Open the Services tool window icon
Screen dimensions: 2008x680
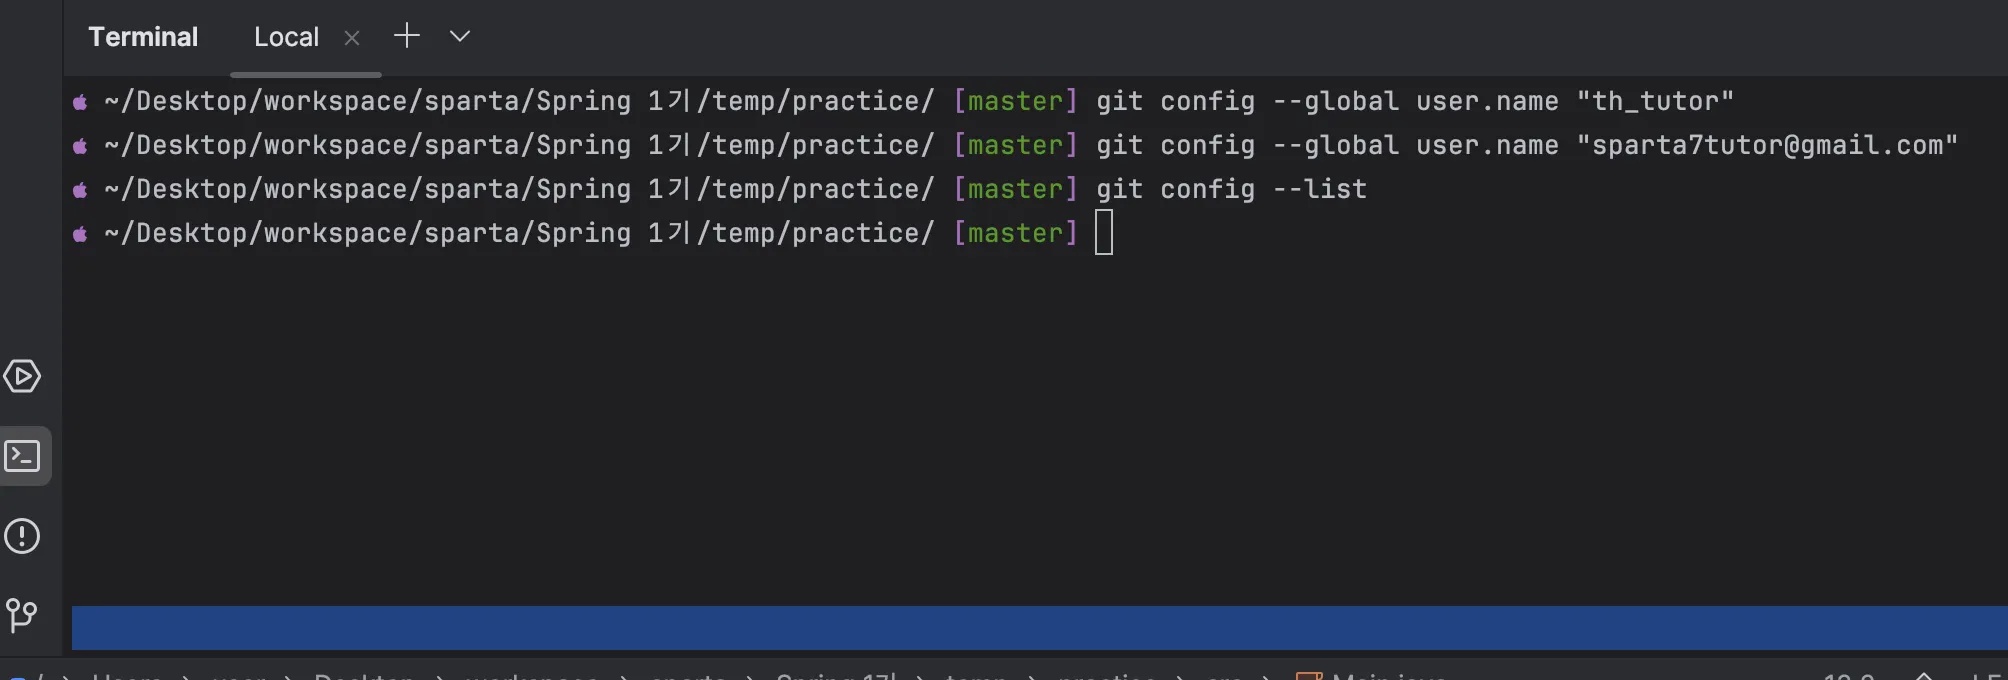(22, 377)
